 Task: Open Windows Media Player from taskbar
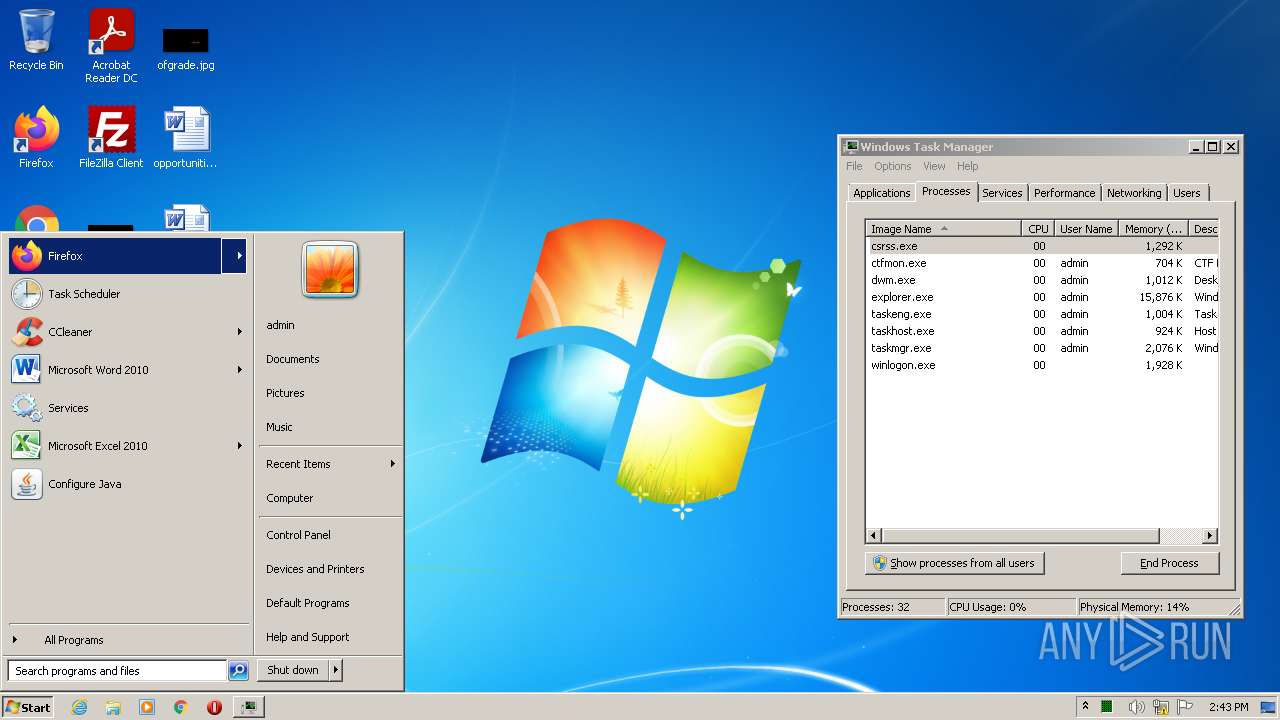(x=147, y=707)
